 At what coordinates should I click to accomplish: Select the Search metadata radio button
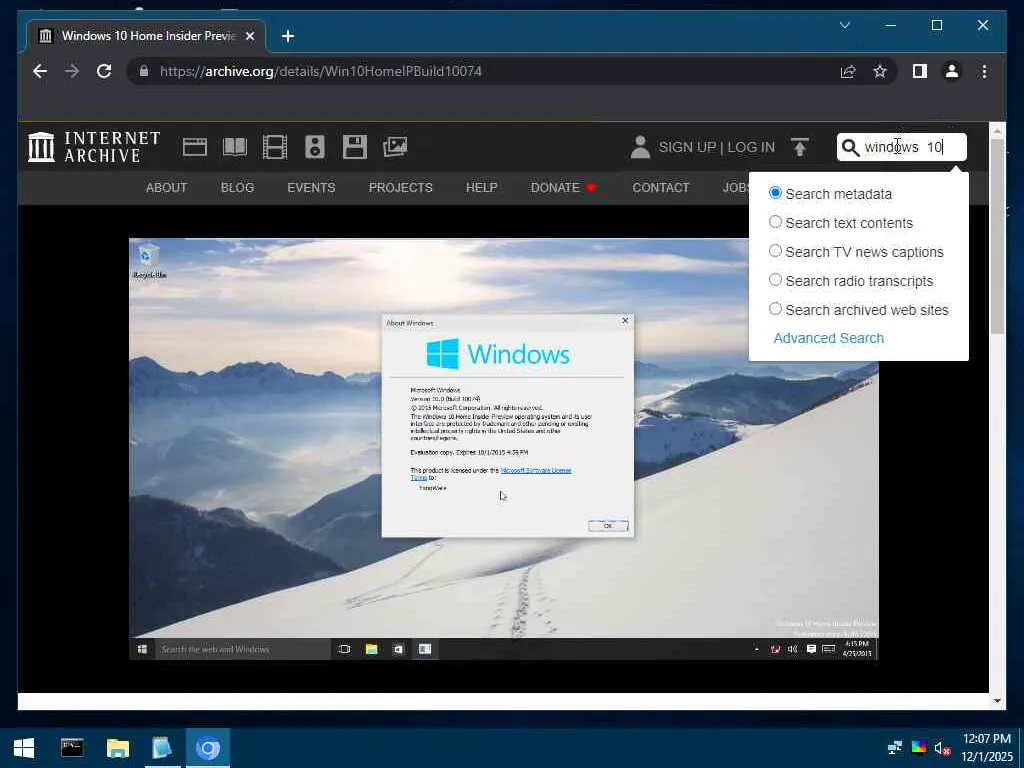[x=775, y=193]
